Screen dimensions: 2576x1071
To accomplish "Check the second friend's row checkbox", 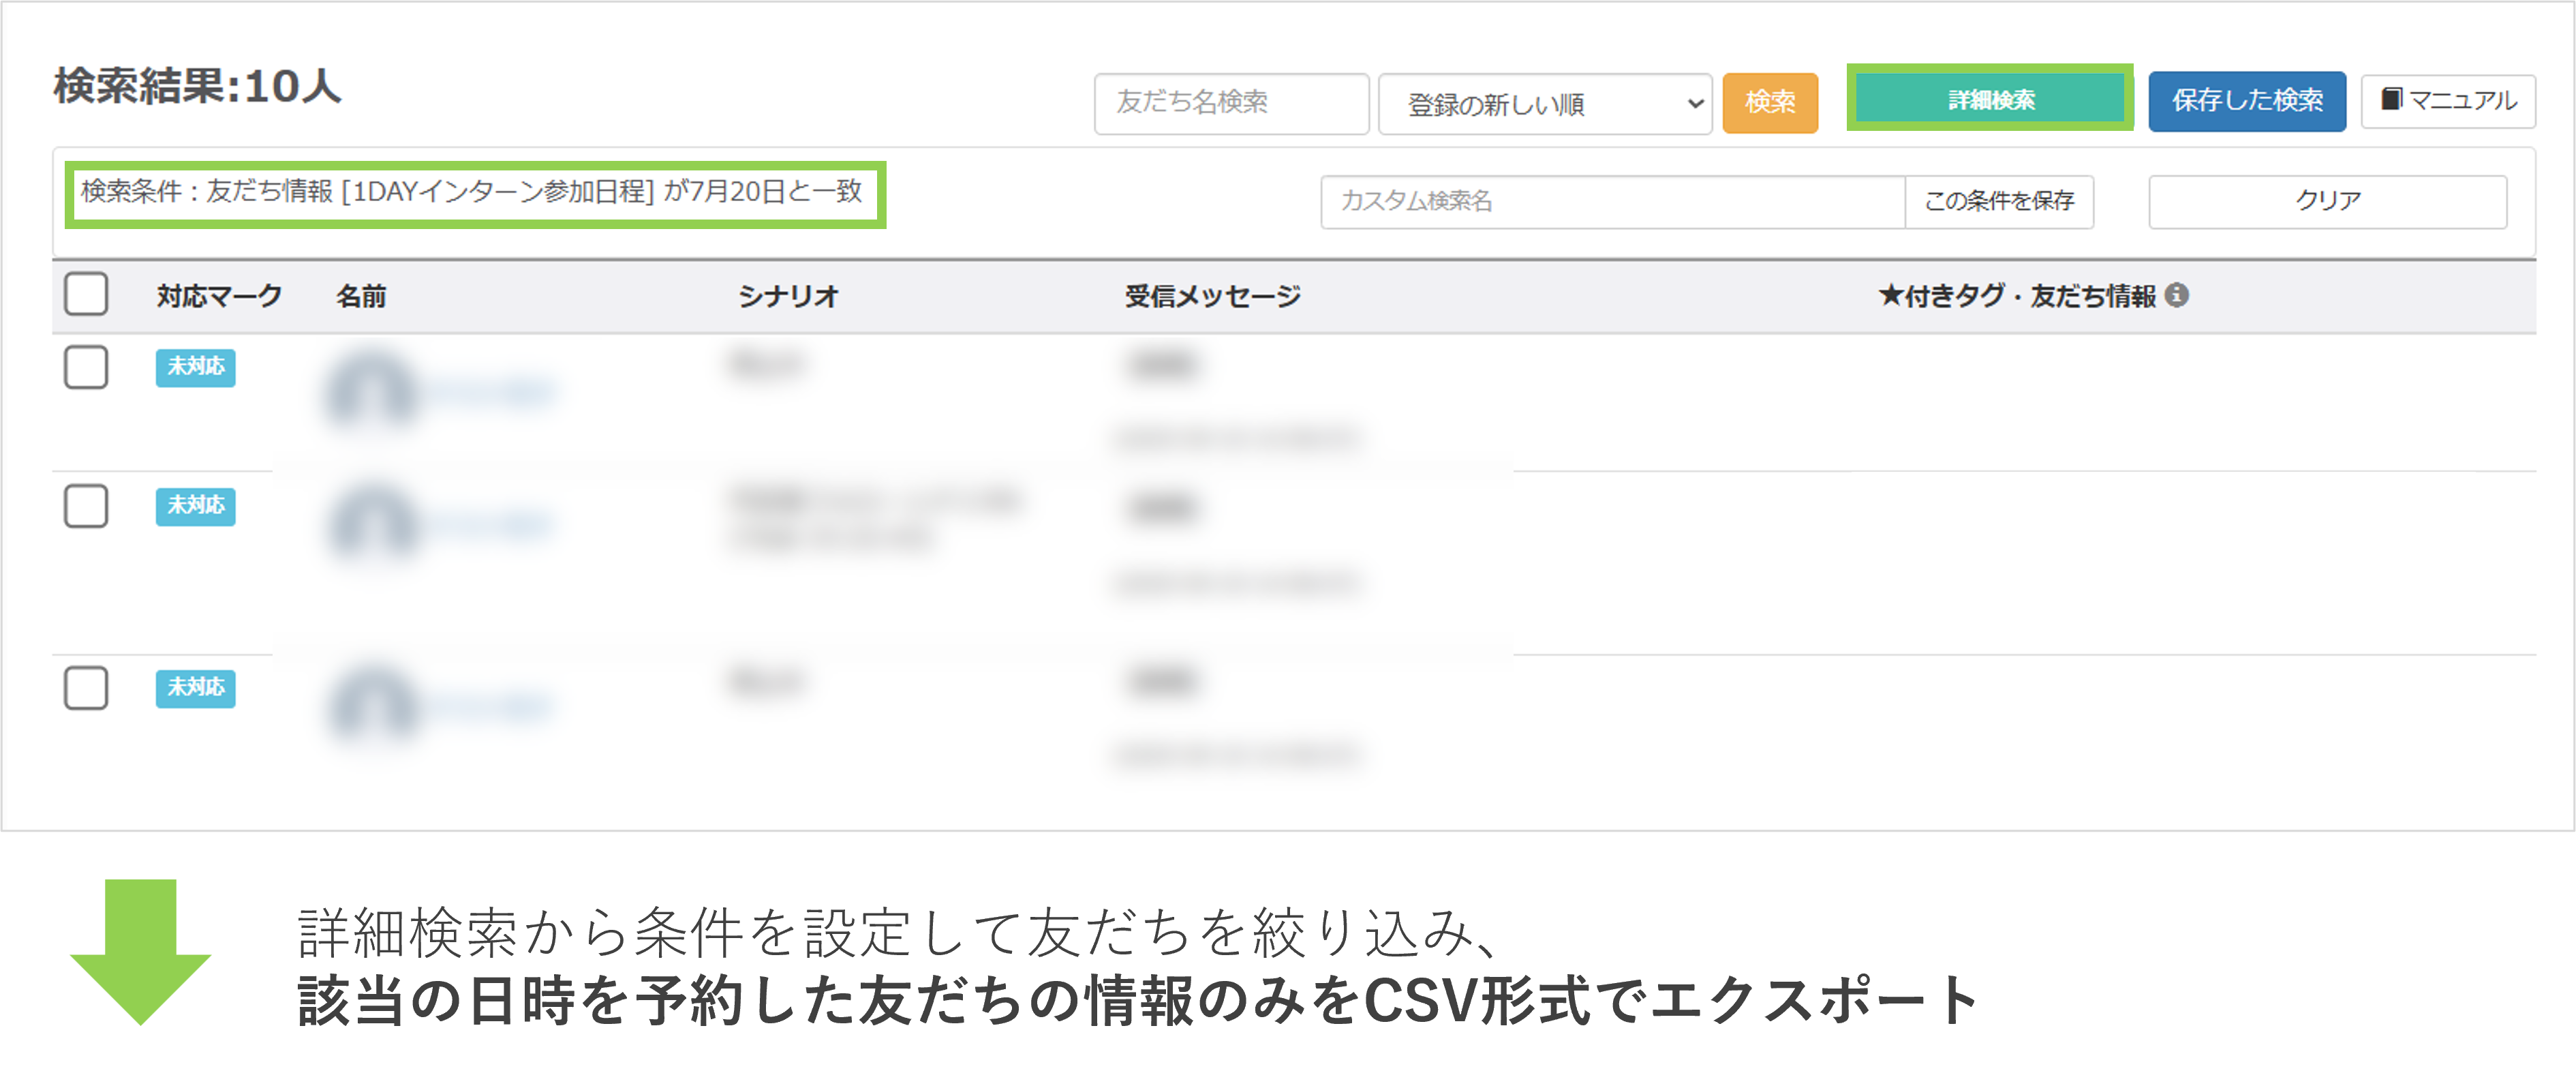I will pos(86,506).
